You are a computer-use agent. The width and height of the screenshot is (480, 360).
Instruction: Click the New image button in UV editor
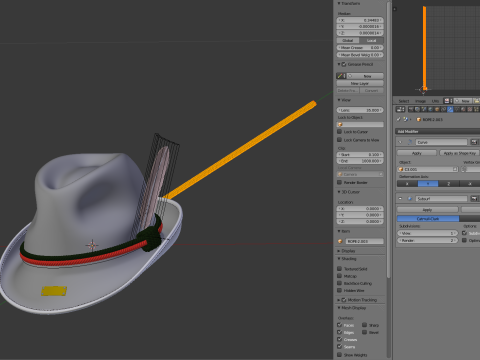pyautogui.click(x=463, y=101)
